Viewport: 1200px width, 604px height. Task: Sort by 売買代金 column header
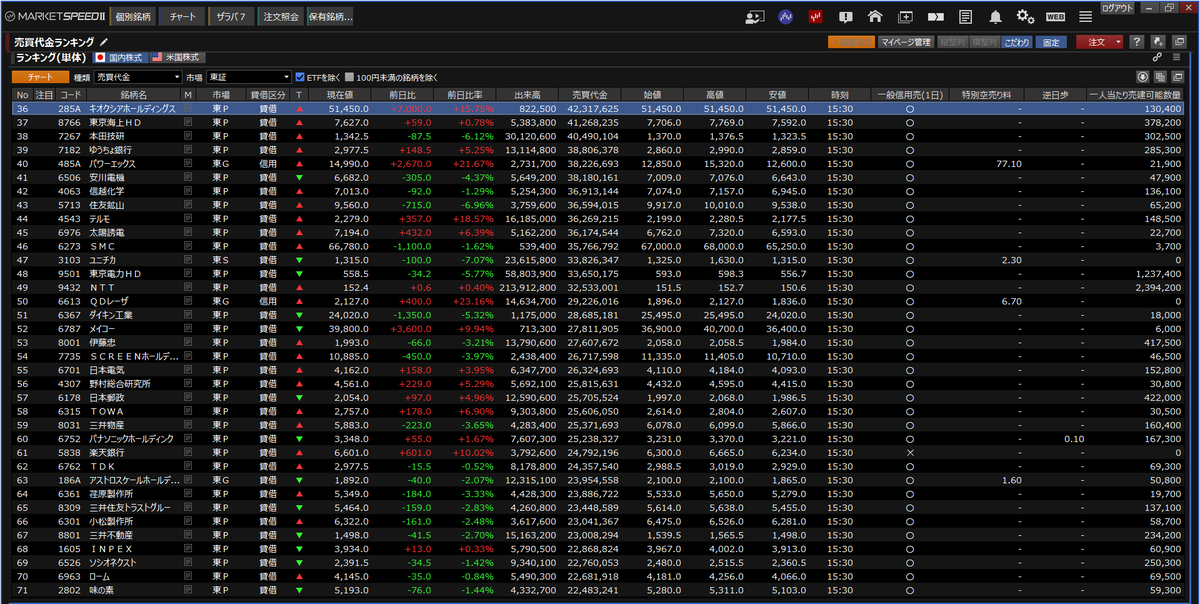point(590,94)
